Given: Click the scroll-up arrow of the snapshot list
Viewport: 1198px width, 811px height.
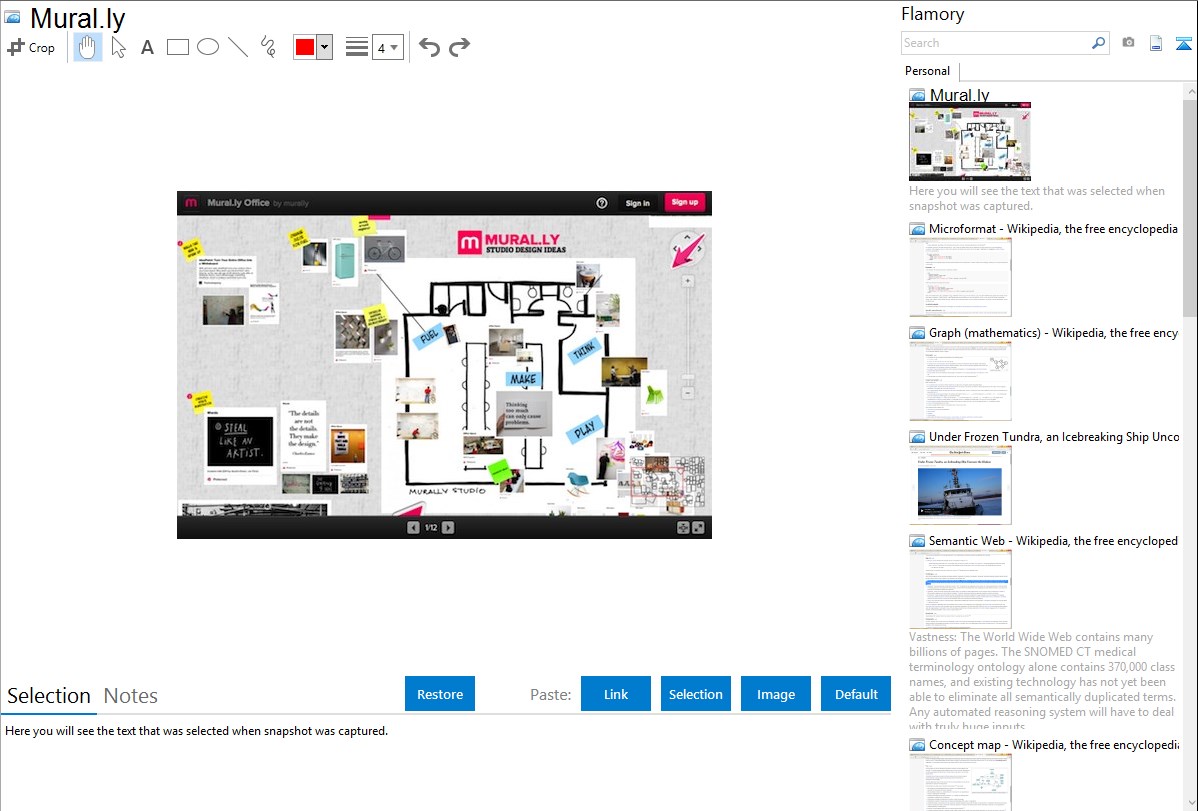Looking at the screenshot, I should tap(1191, 91).
